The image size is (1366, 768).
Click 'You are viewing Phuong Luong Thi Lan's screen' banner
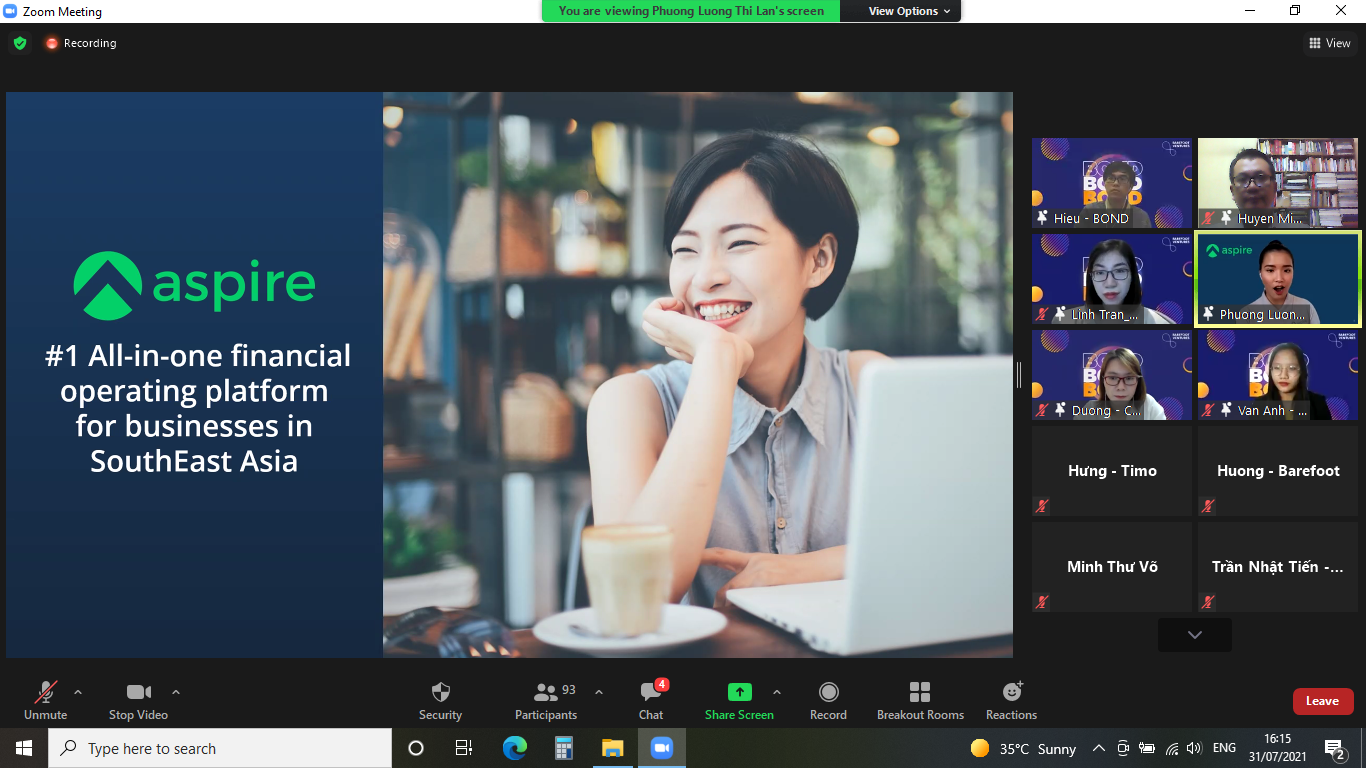coord(691,11)
